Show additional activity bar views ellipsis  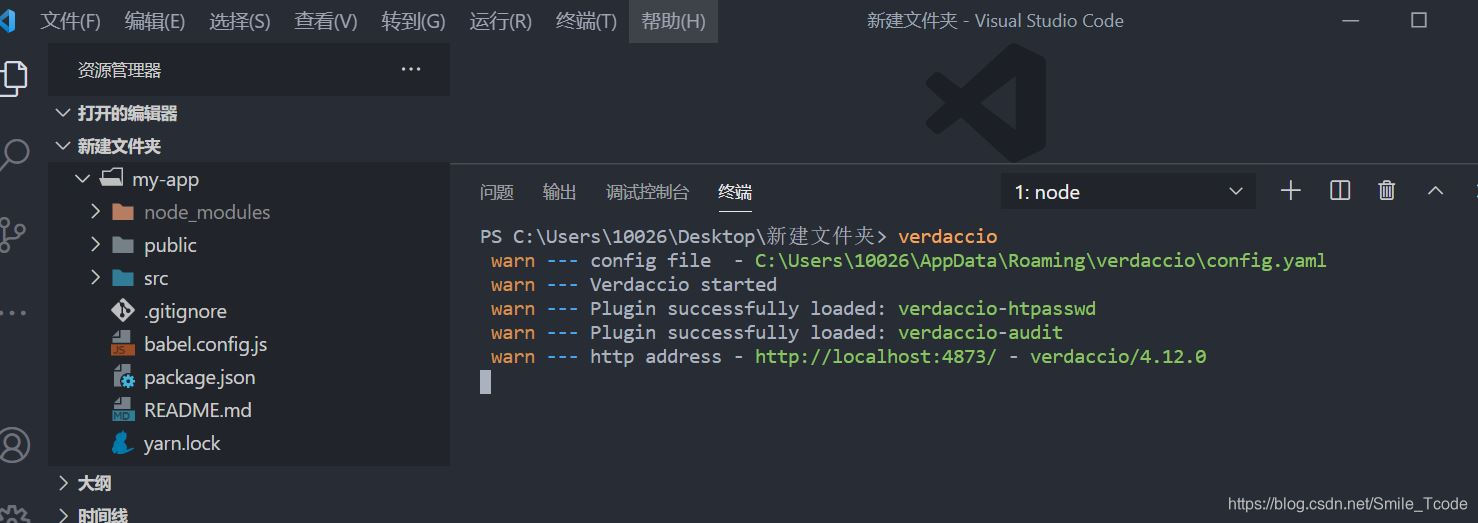(x=13, y=313)
